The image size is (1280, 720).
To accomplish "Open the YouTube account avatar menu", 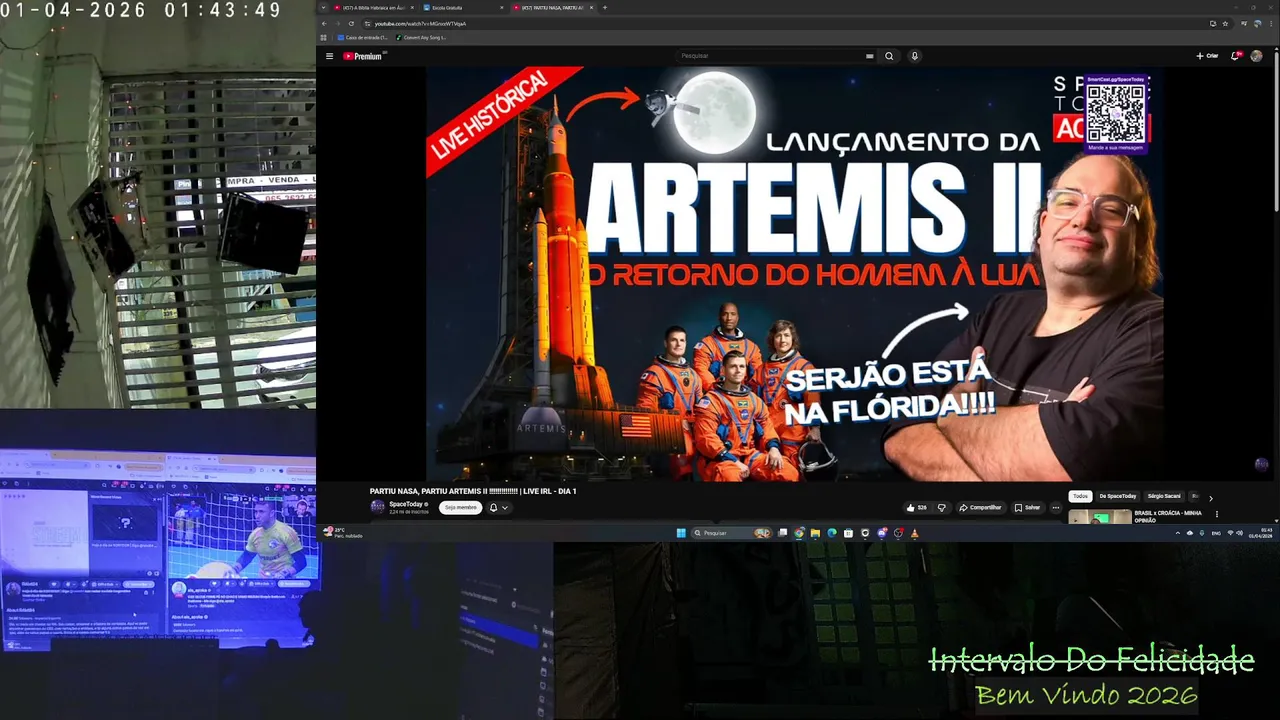I will pos(1256,56).
